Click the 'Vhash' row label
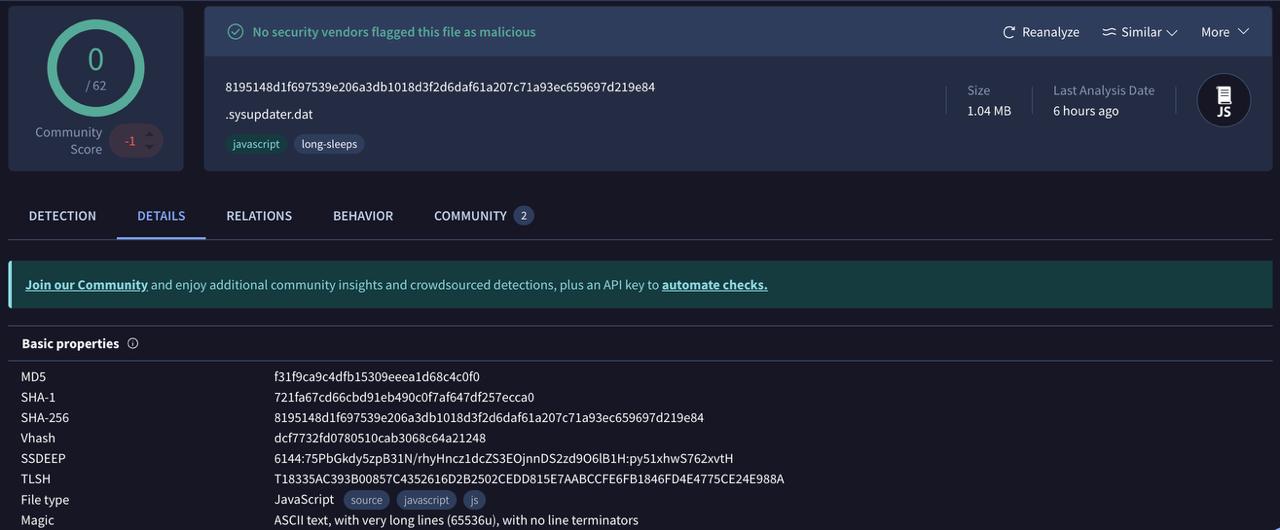The width and height of the screenshot is (1280, 530). [38, 438]
